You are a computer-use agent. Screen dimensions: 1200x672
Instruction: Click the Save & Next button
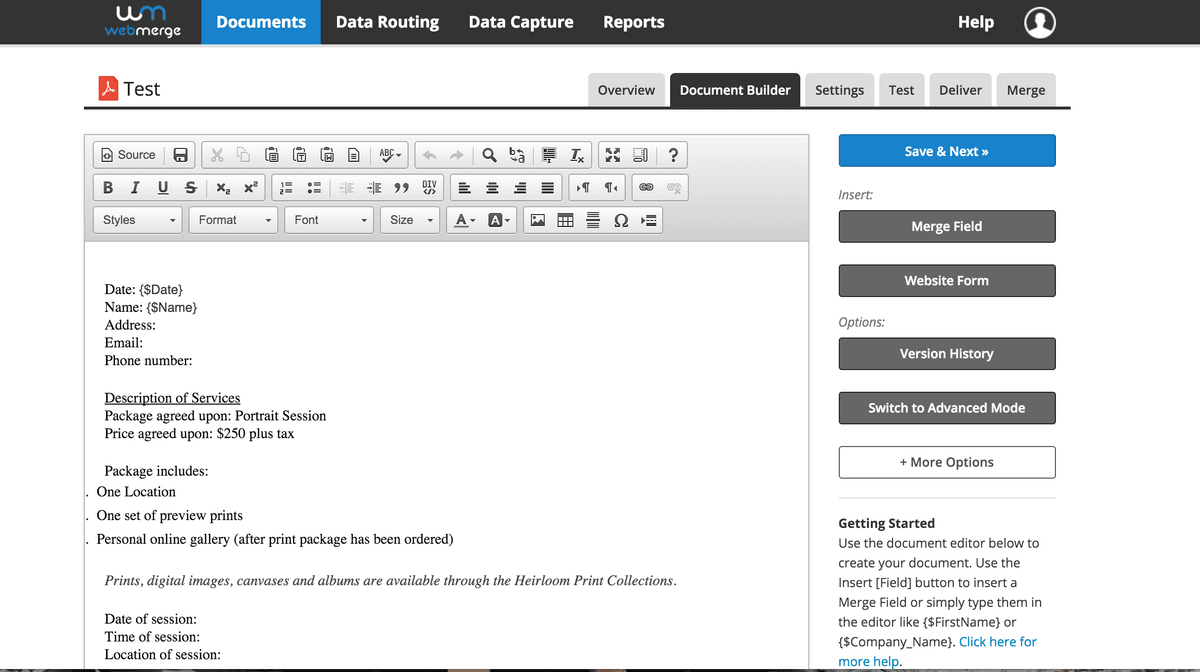point(946,151)
